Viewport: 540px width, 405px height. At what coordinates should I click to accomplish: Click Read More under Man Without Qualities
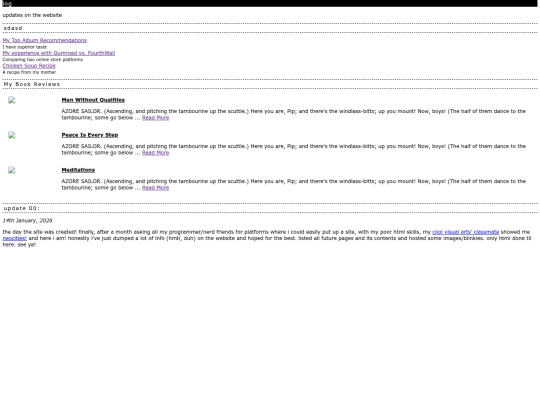tap(155, 118)
